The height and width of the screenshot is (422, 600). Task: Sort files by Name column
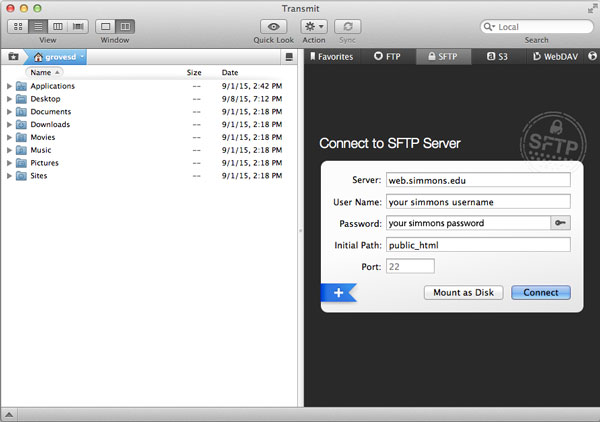tap(44, 72)
